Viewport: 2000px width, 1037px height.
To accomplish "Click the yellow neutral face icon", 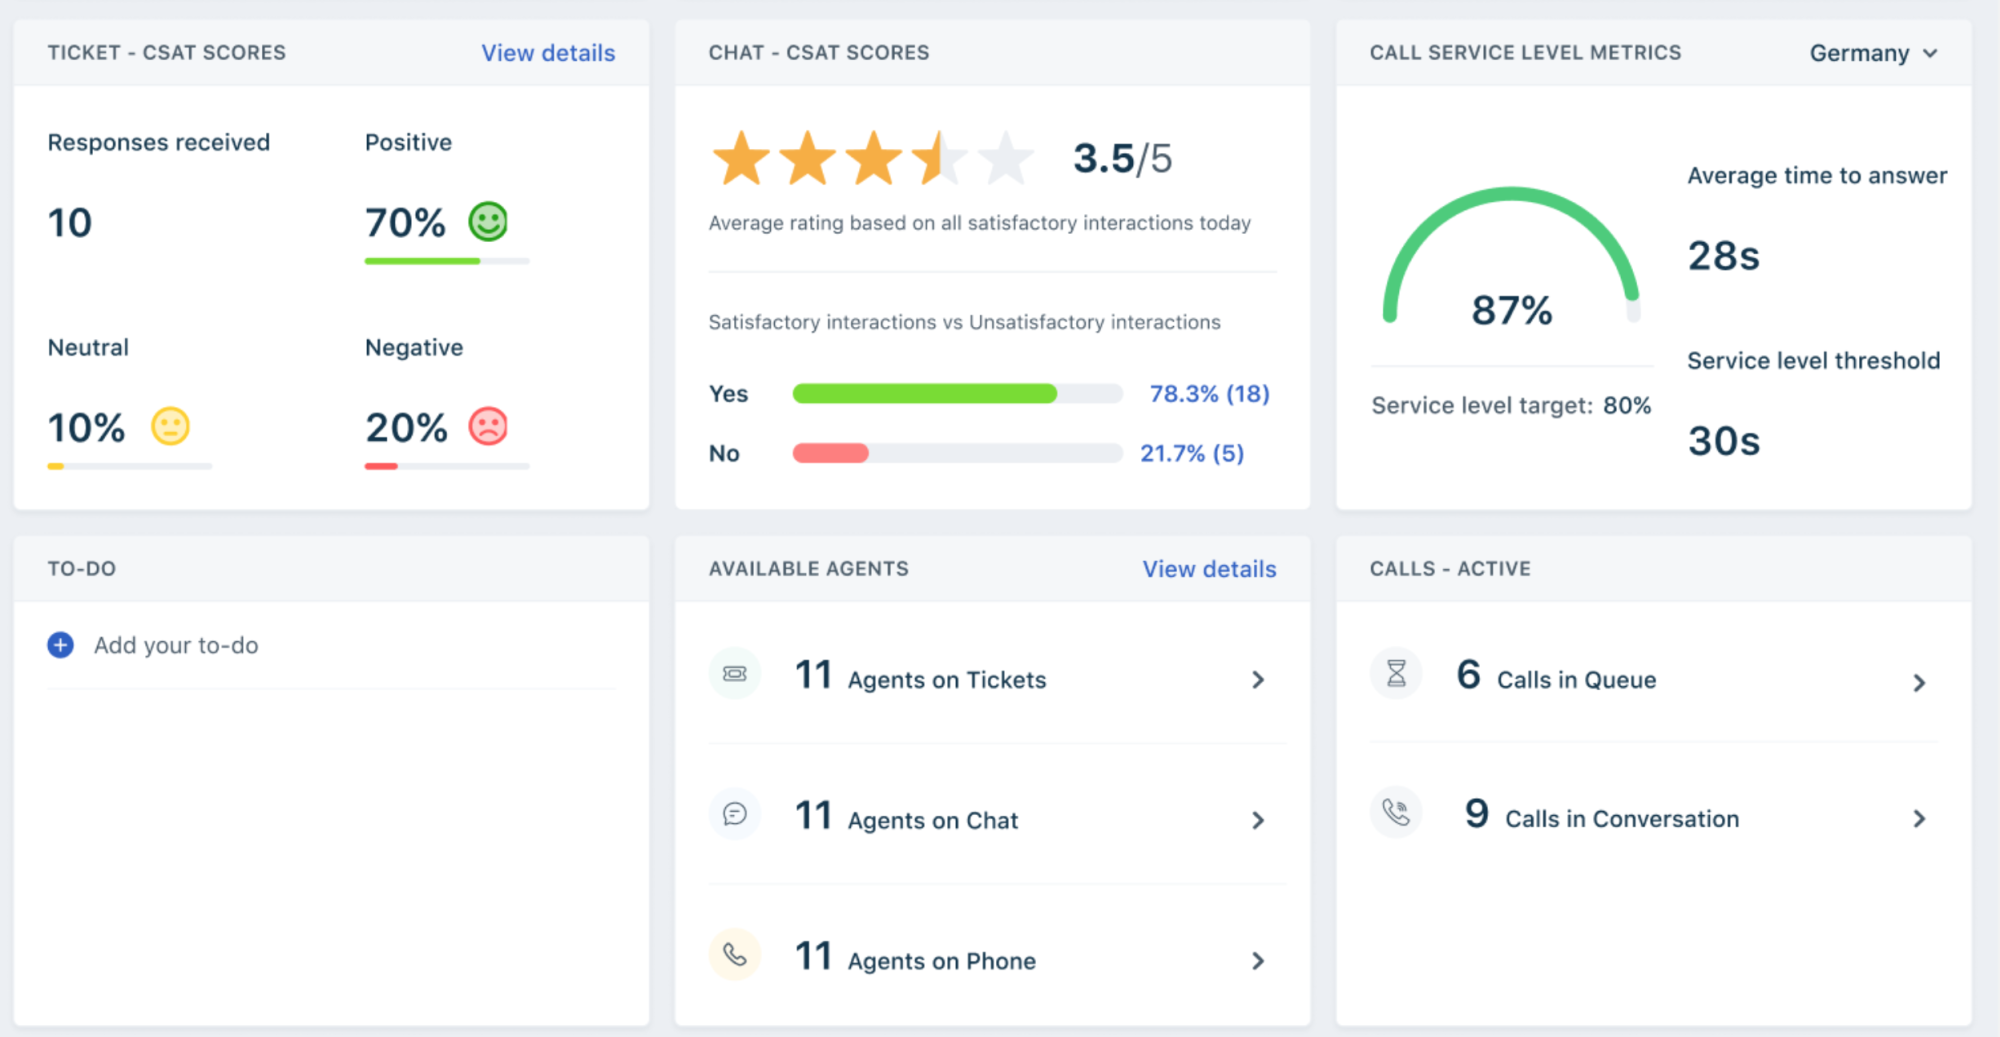I will [170, 427].
